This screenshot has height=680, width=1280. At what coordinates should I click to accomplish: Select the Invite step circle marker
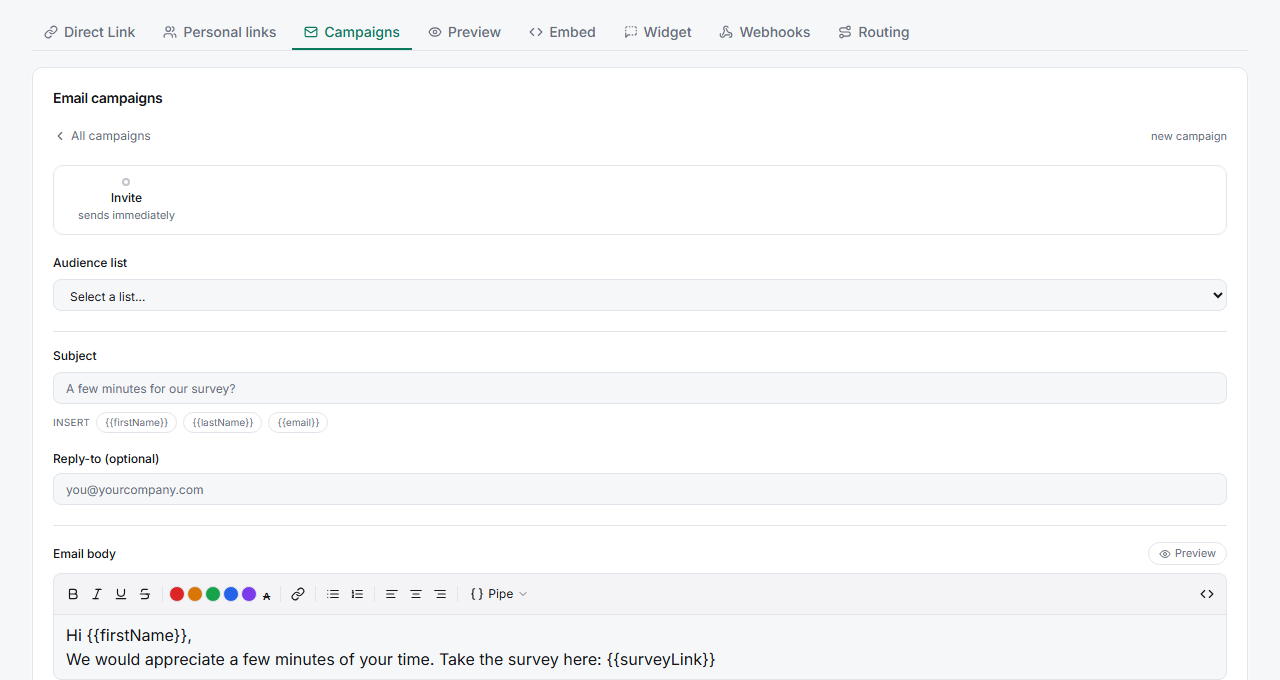click(x=126, y=182)
